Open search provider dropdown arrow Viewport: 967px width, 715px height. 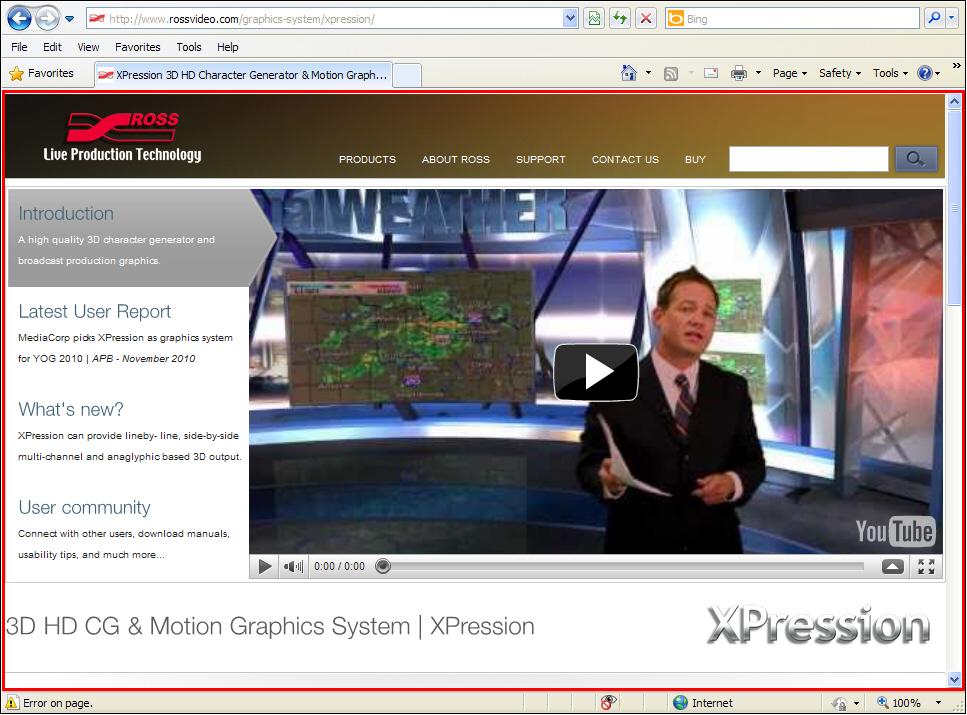pos(952,19)
